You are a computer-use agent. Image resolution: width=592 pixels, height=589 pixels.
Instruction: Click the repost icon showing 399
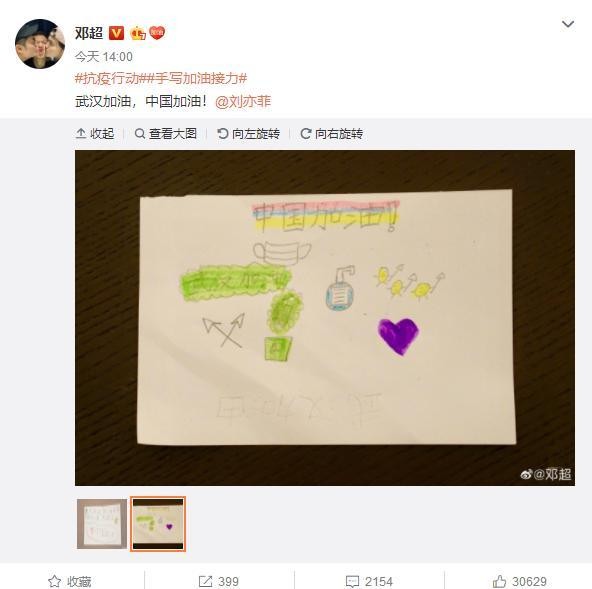219,581
